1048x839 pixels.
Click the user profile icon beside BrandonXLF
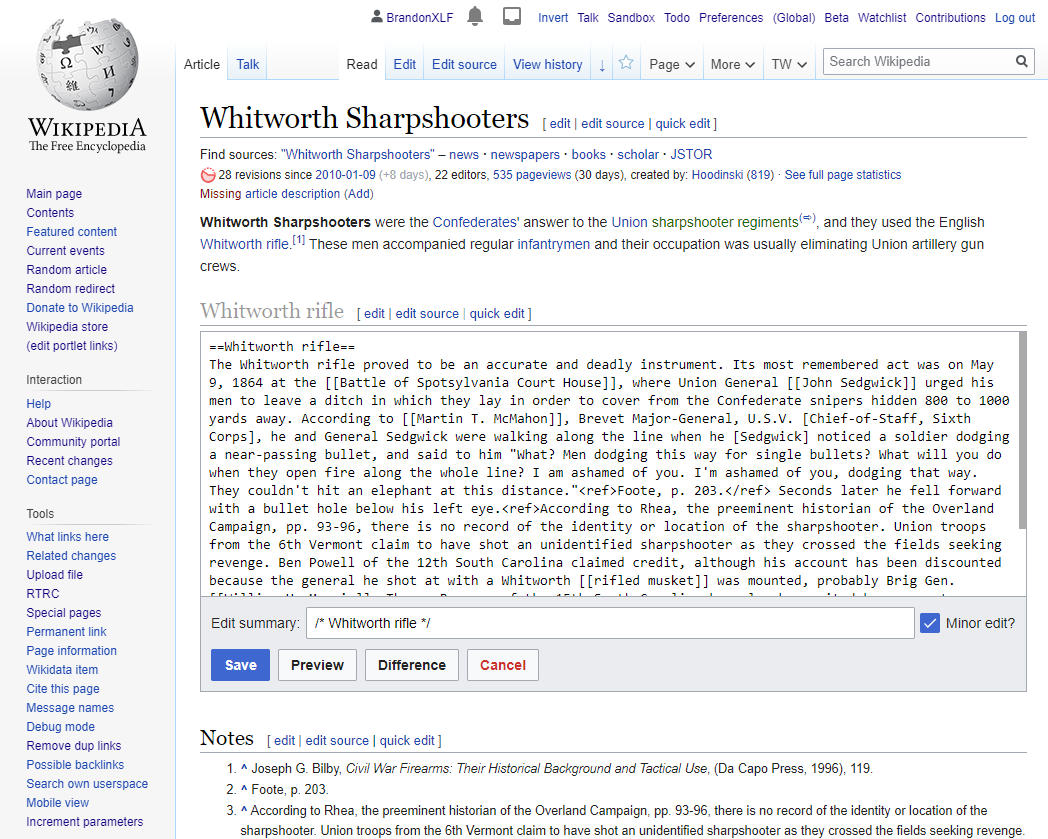pos(377,17)
